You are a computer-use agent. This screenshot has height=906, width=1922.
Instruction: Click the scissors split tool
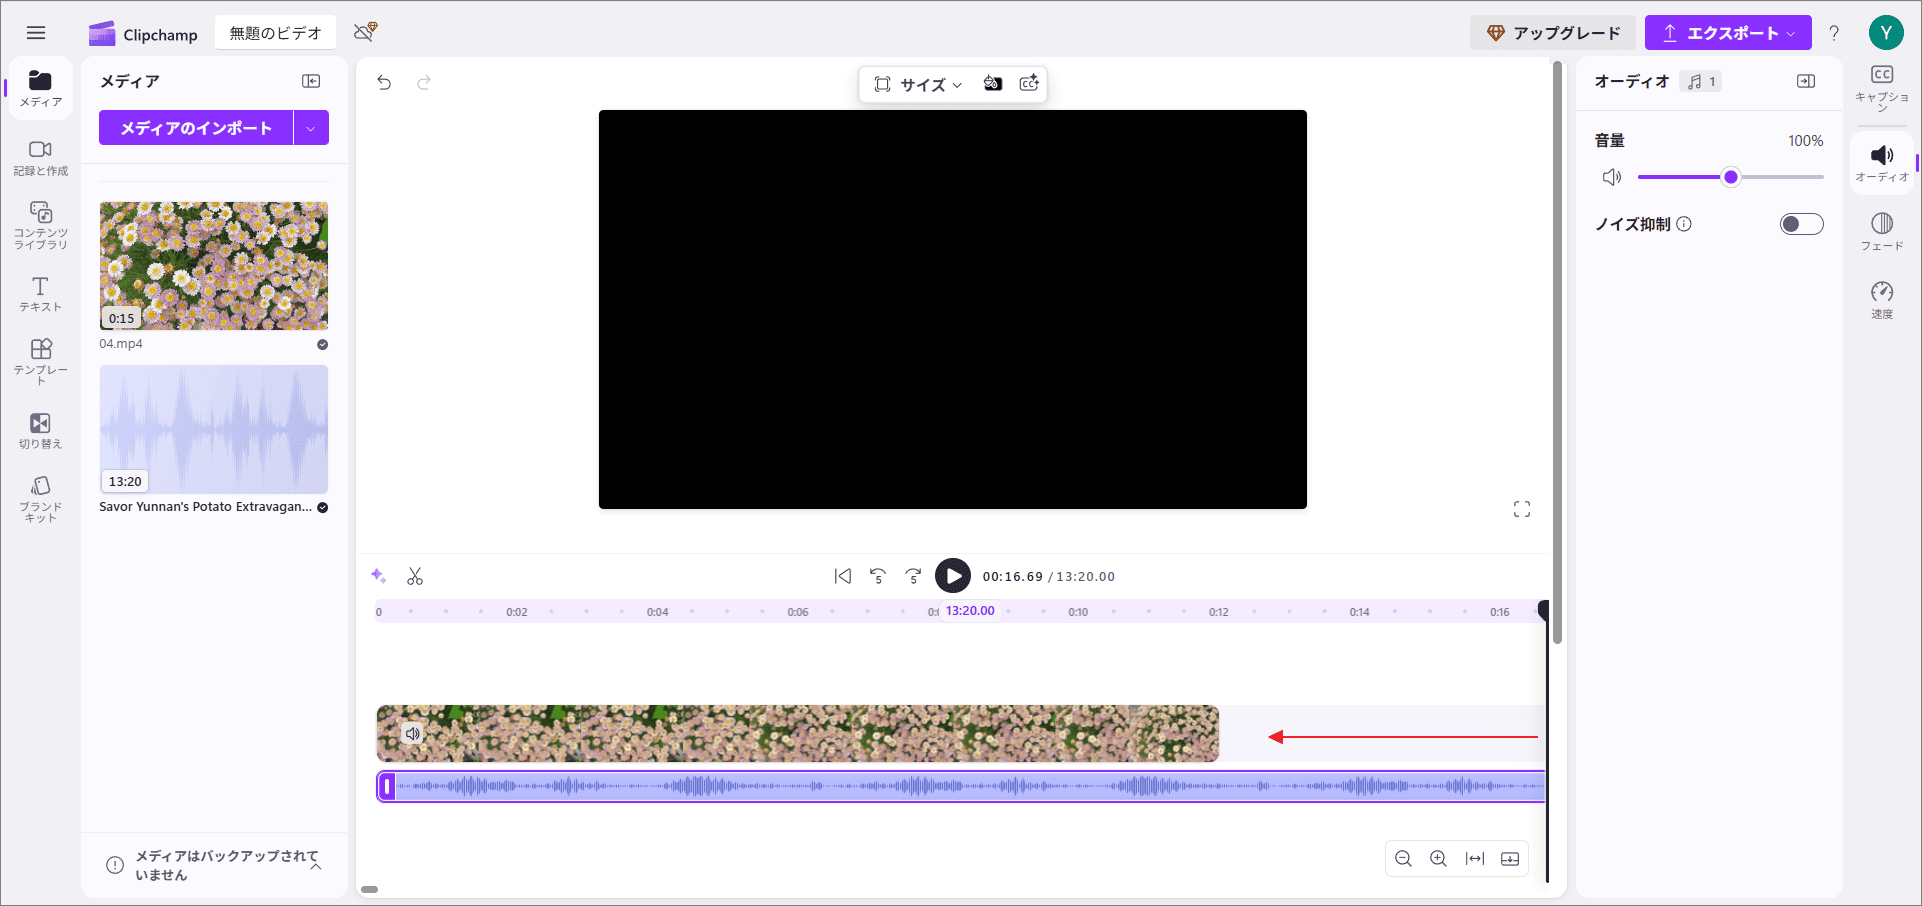point(415,576)
